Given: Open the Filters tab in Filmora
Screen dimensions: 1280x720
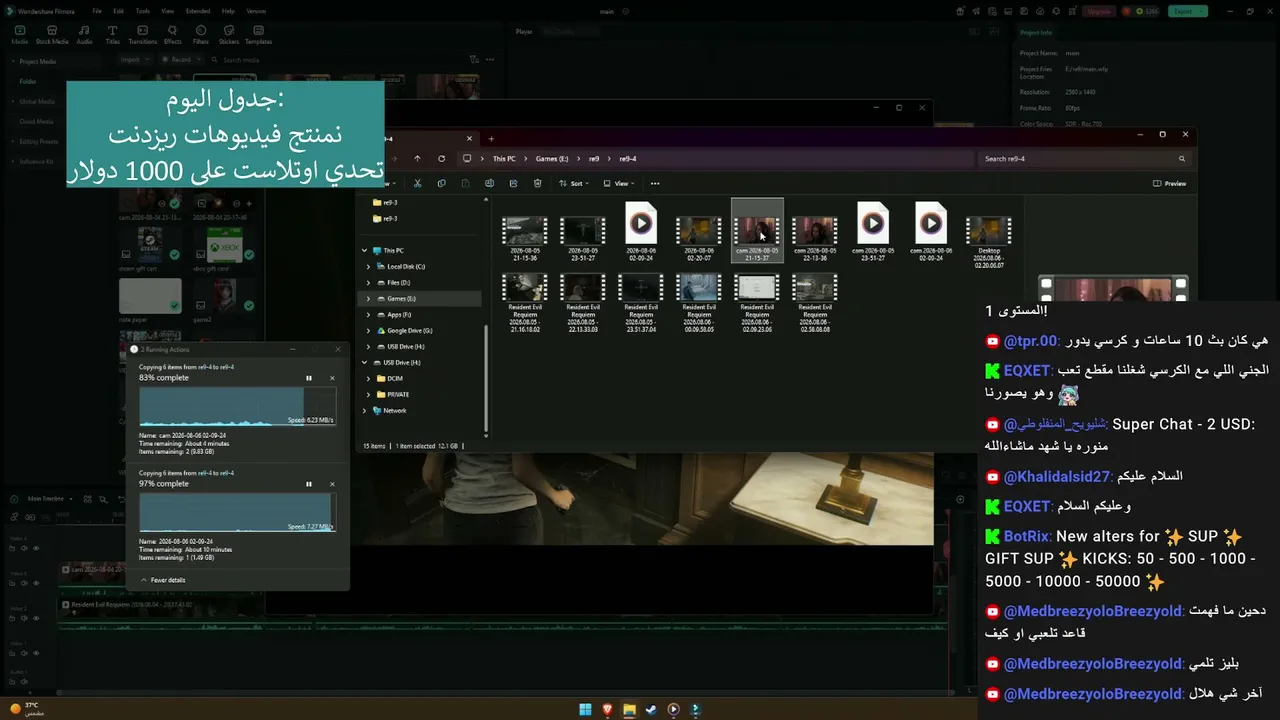Looking at the screenshot, I should click(x=201, y=35).
